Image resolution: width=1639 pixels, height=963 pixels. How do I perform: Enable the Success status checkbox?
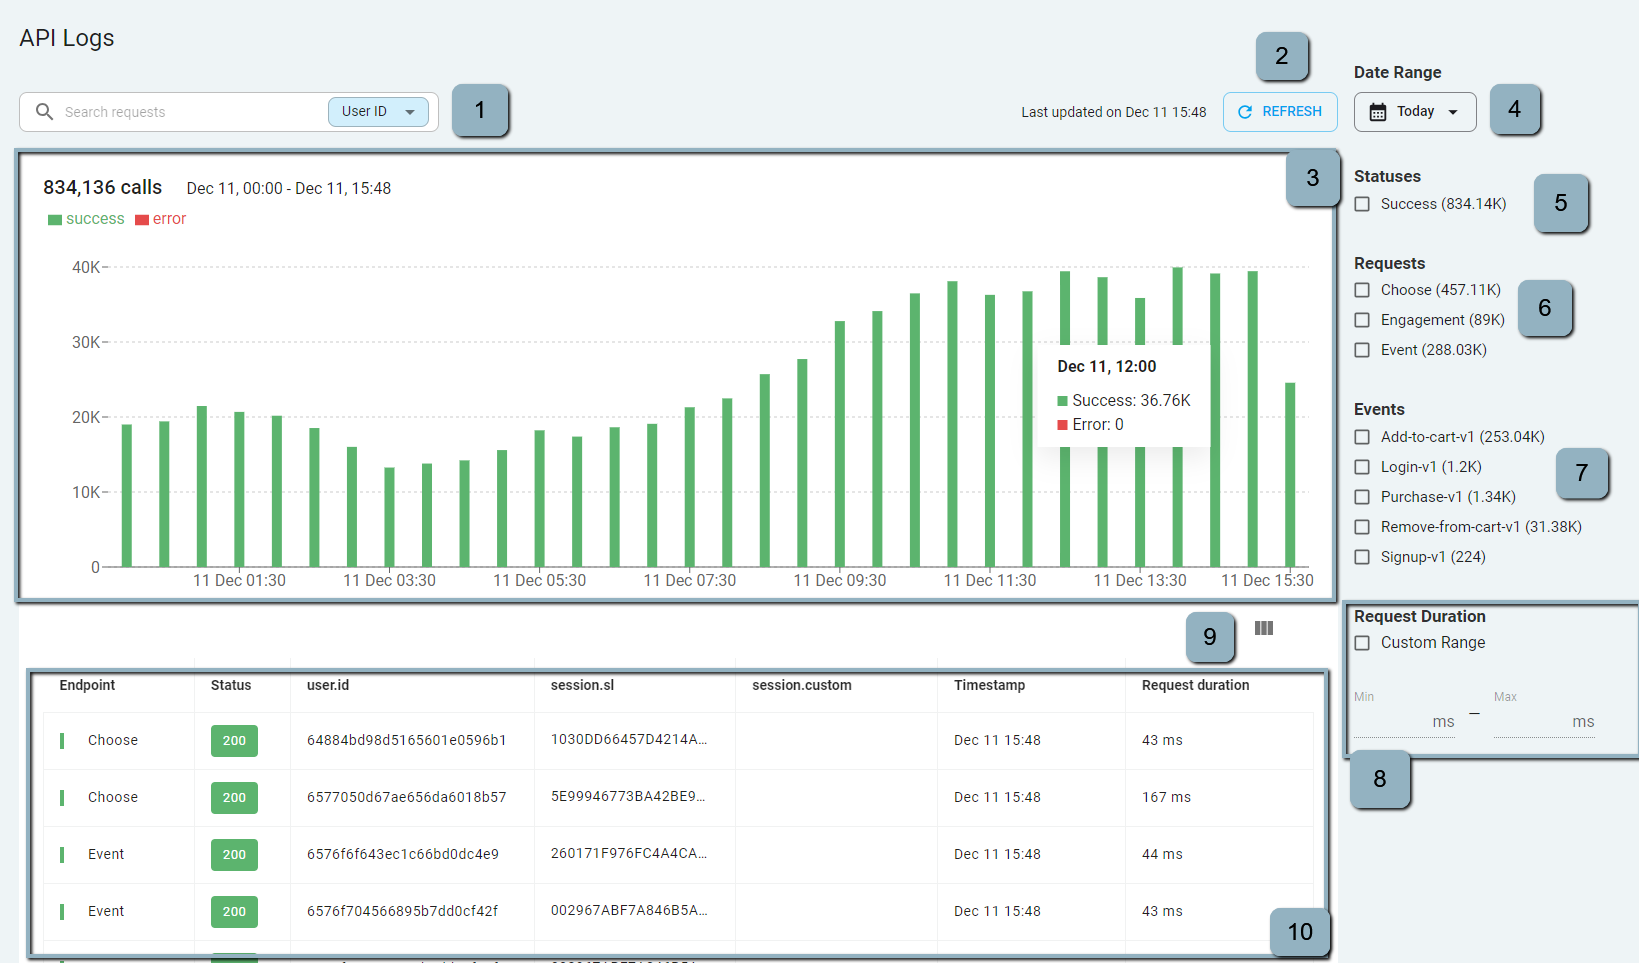click(1362, 204)
